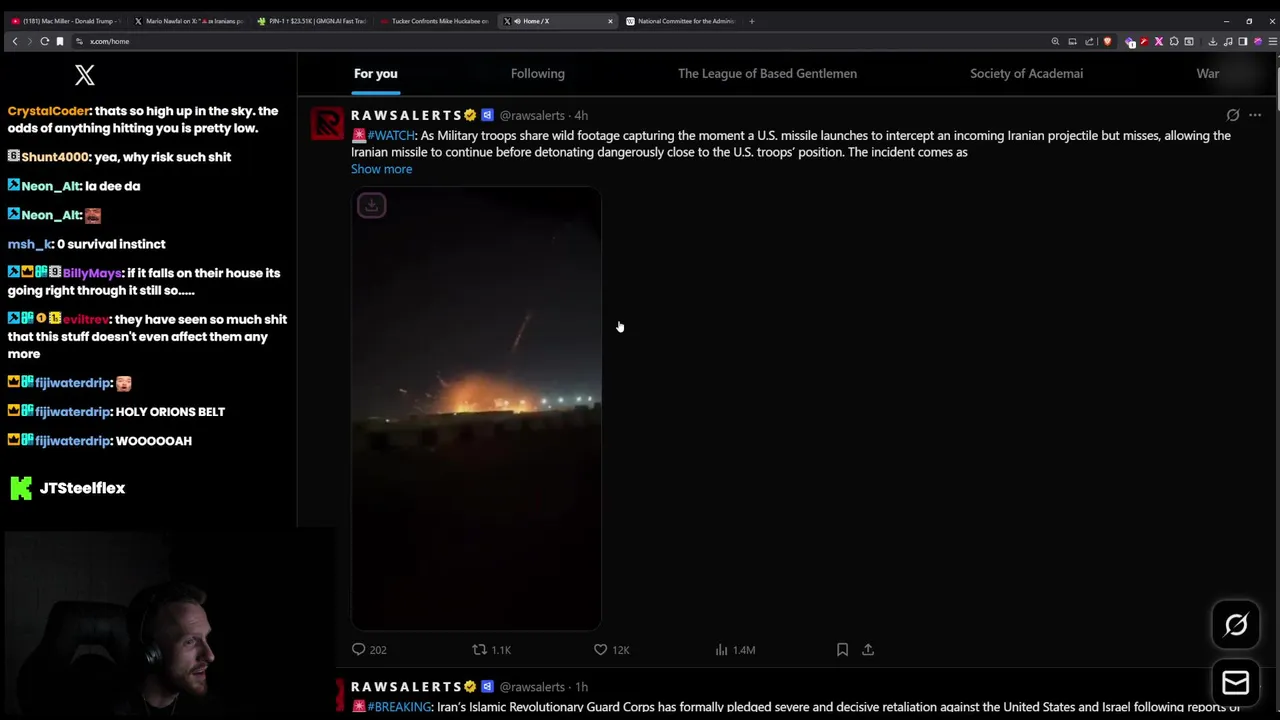Image resolution: width=1280 pixels, height=720 pixels.
Task: Open the @rawsalerts profile handle
Action: point(532,115)
